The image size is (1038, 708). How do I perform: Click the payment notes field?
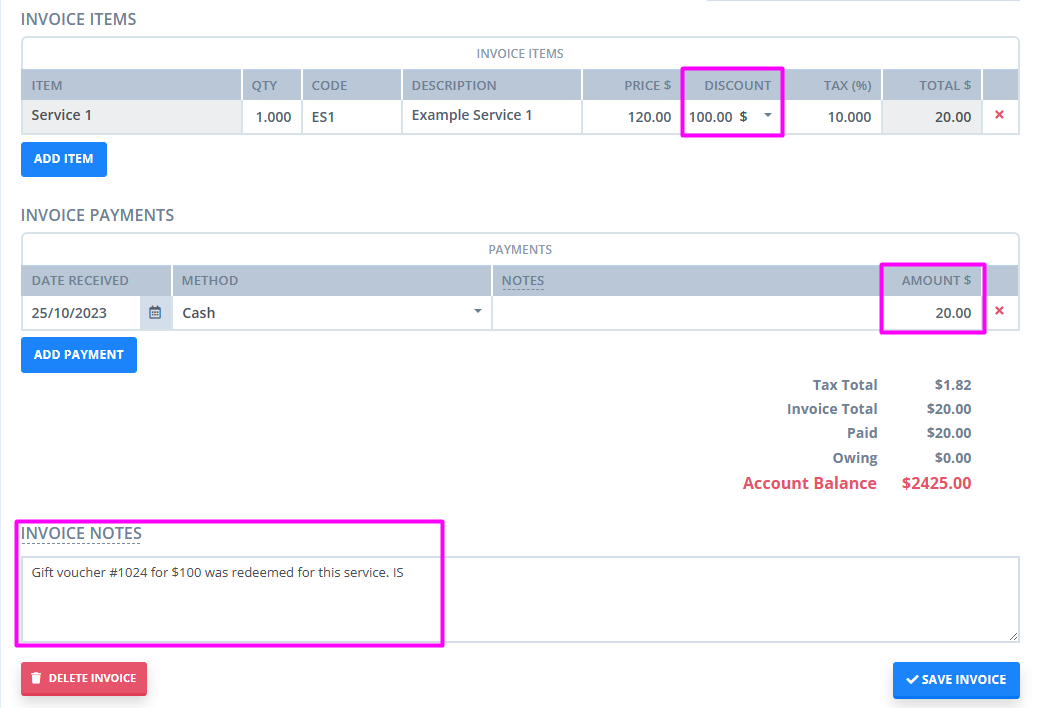point(686,312)
